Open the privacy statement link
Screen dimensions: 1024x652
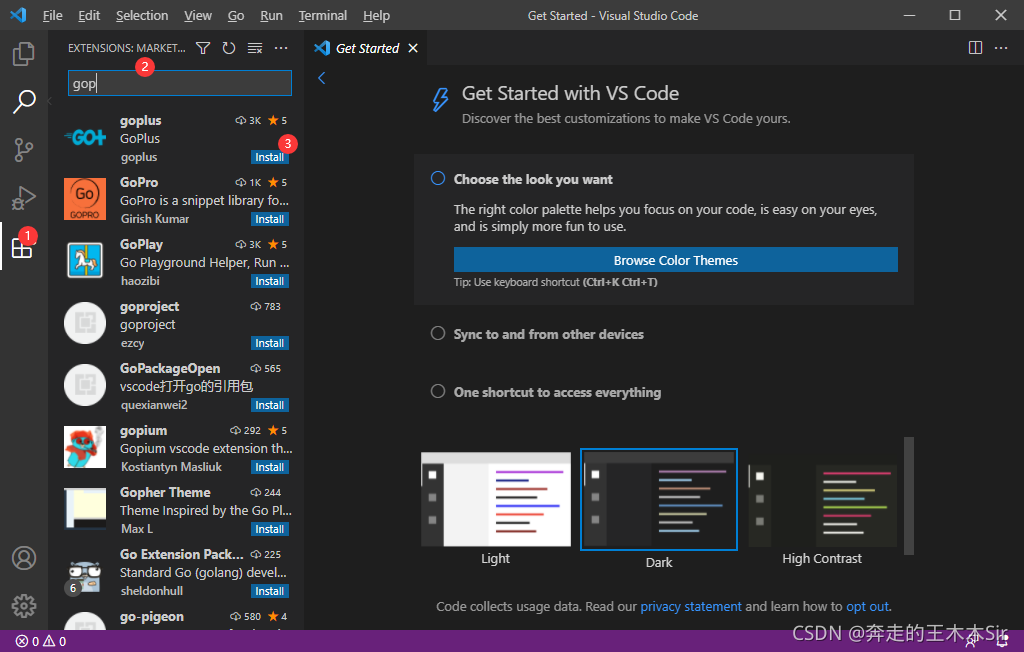tap(690, 606)
